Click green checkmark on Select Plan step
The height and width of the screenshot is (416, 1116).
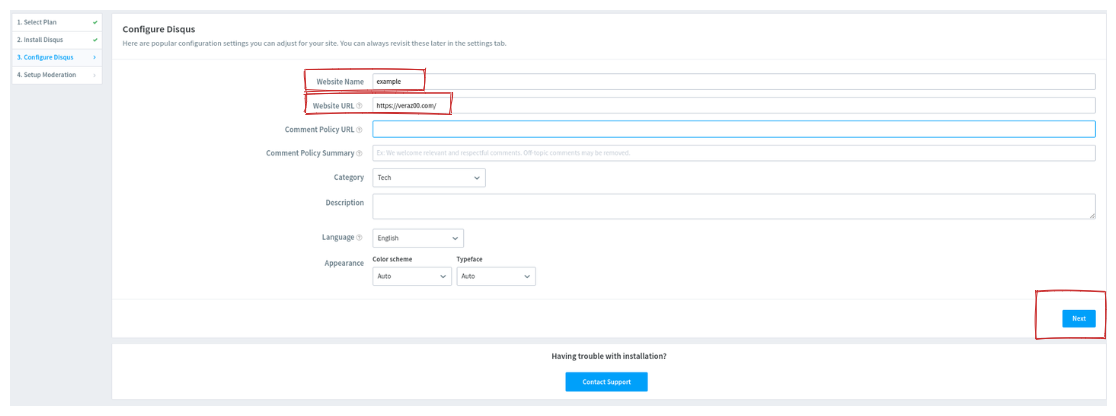tap(95, 22)
